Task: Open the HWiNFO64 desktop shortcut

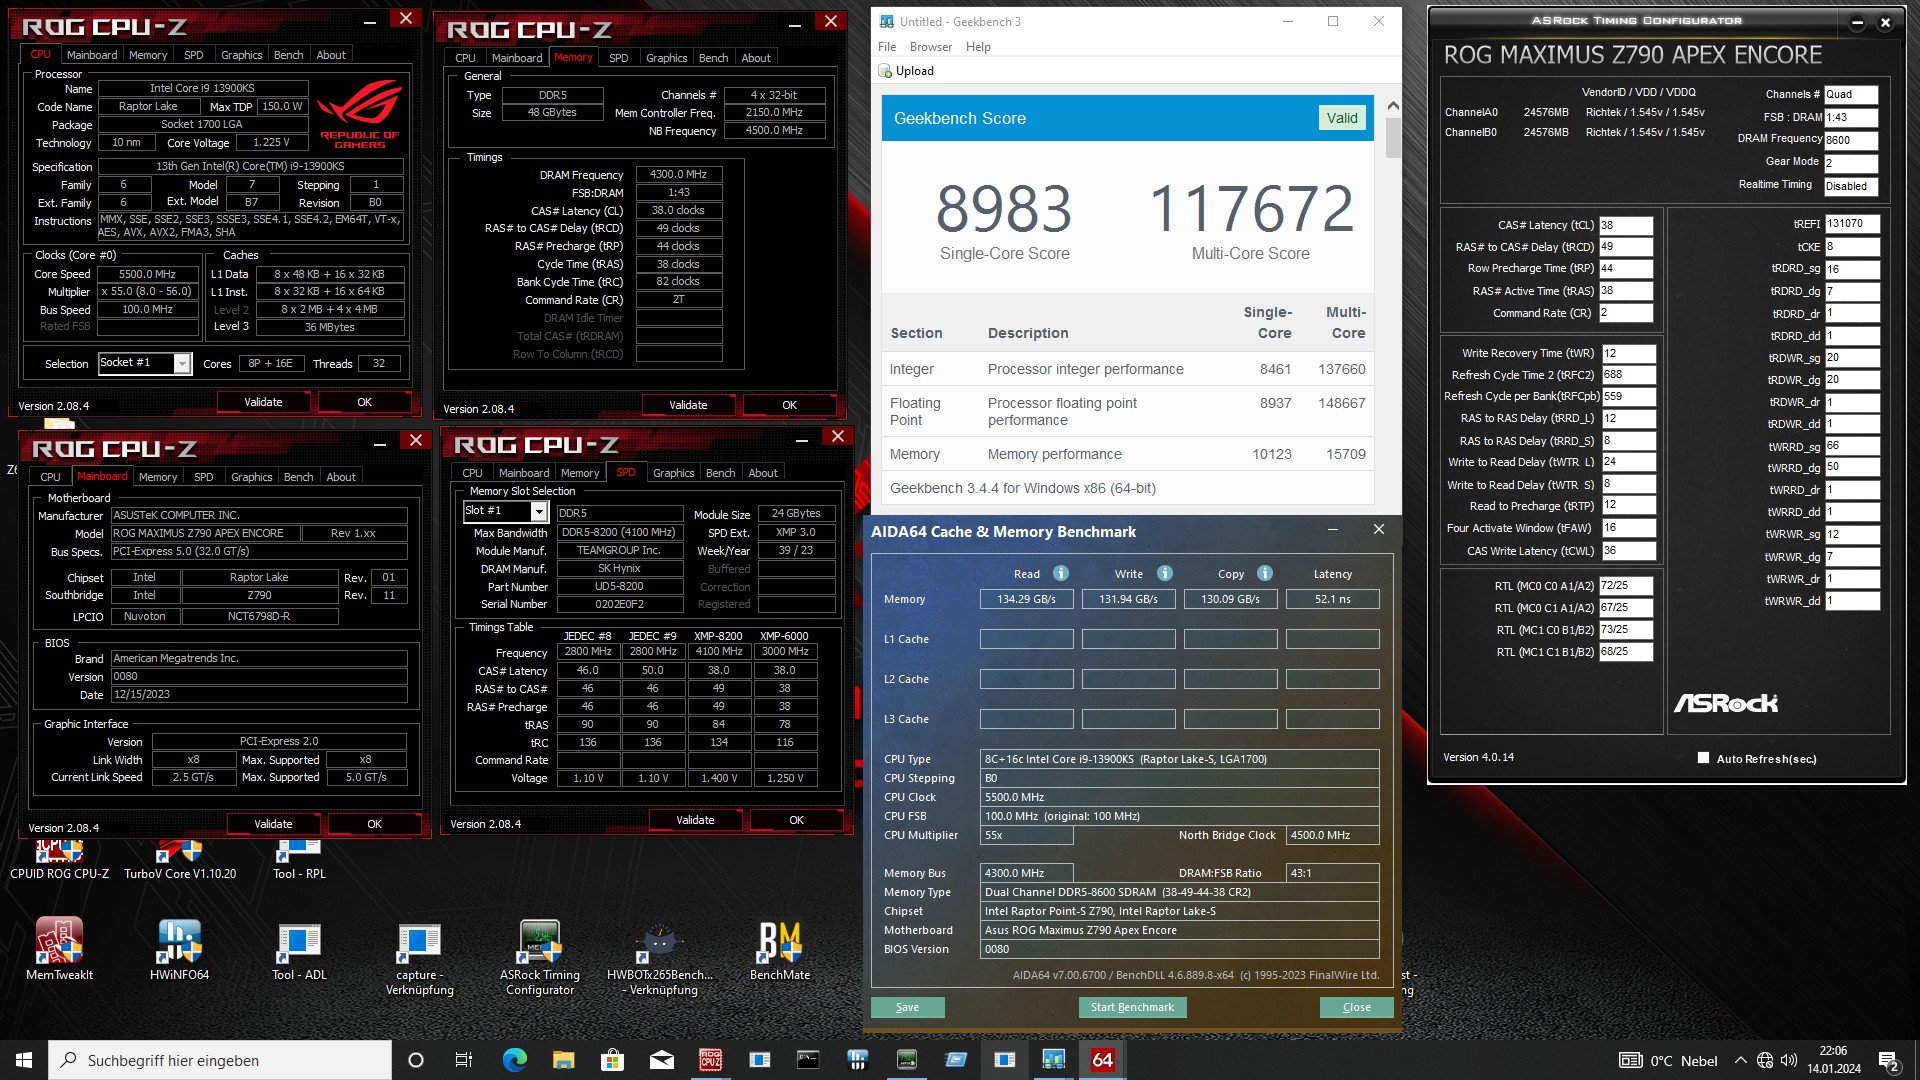Action: (x=180, y=949)
